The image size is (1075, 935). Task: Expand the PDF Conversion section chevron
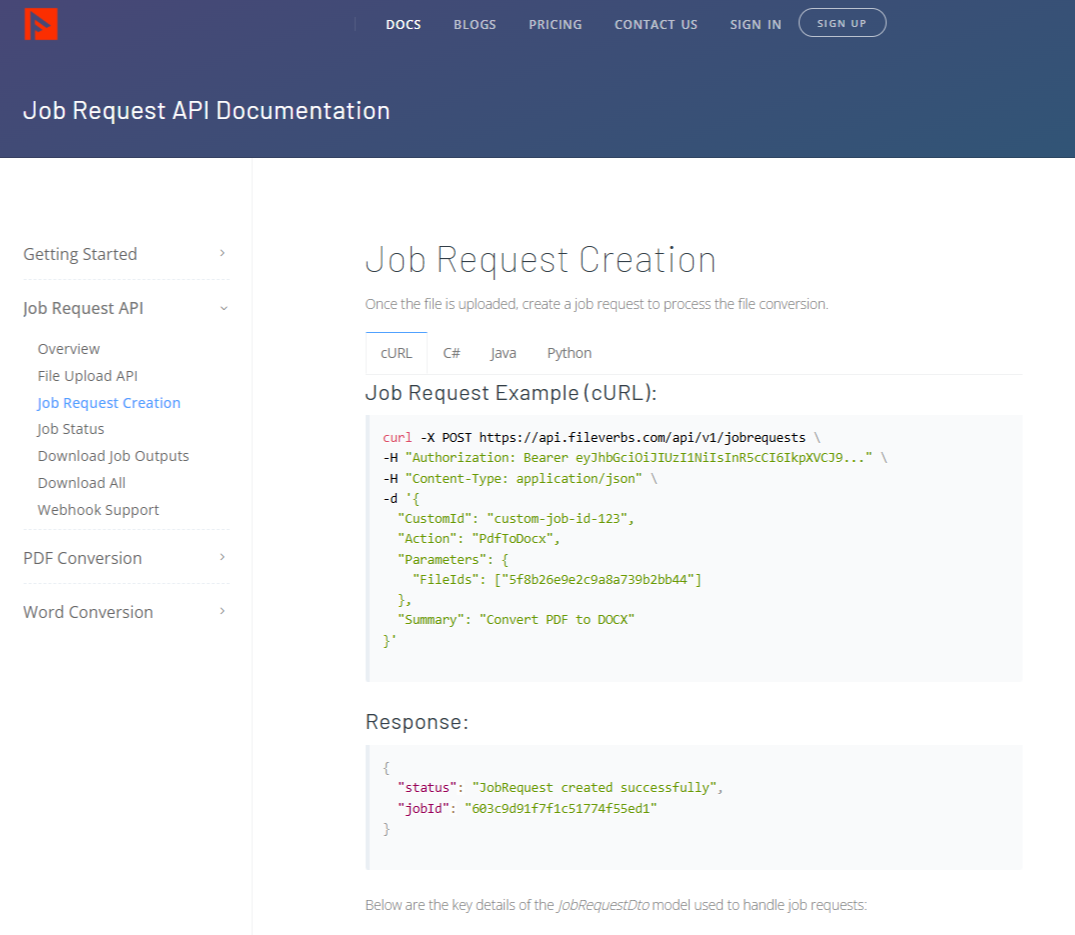click(222, 557)
